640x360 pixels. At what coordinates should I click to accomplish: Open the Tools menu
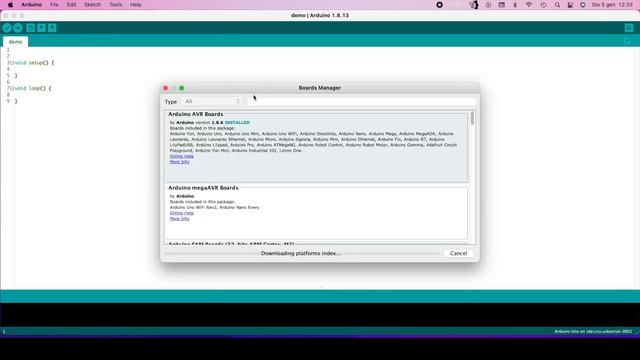tap(116, 5)
